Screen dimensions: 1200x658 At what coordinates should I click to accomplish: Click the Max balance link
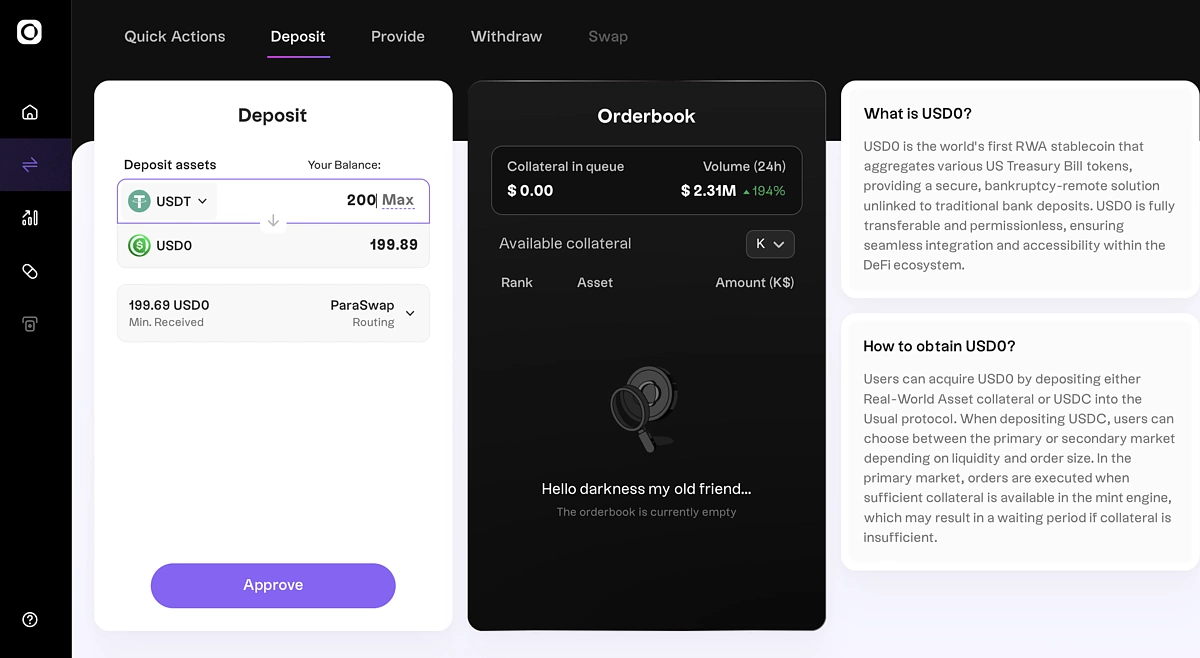click(398, 200)
